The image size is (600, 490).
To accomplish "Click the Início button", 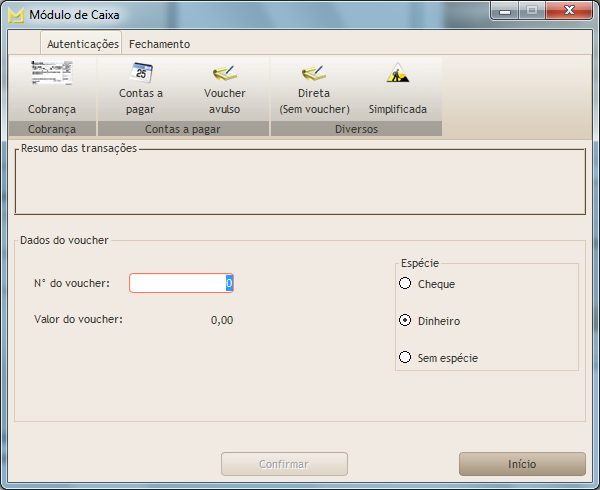I will click(521, 464).
